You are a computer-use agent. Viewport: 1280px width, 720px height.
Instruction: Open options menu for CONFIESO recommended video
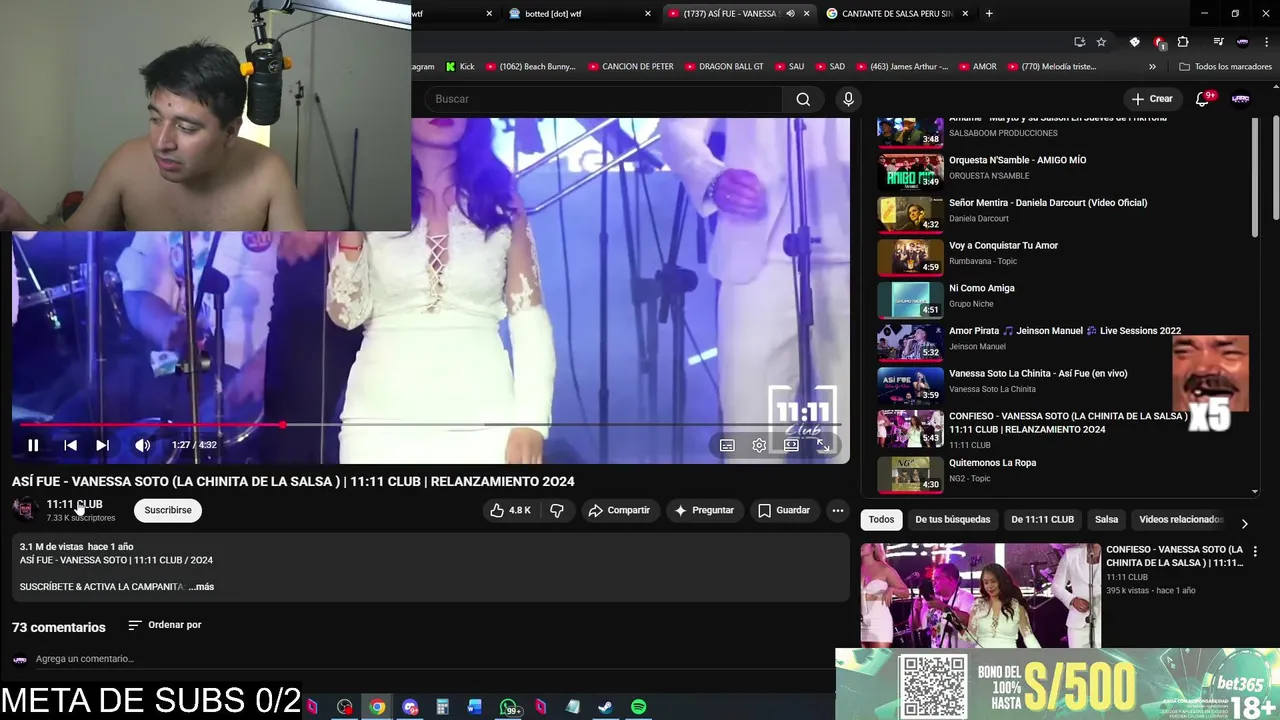pyautogui.click(x=1255, y=551)
